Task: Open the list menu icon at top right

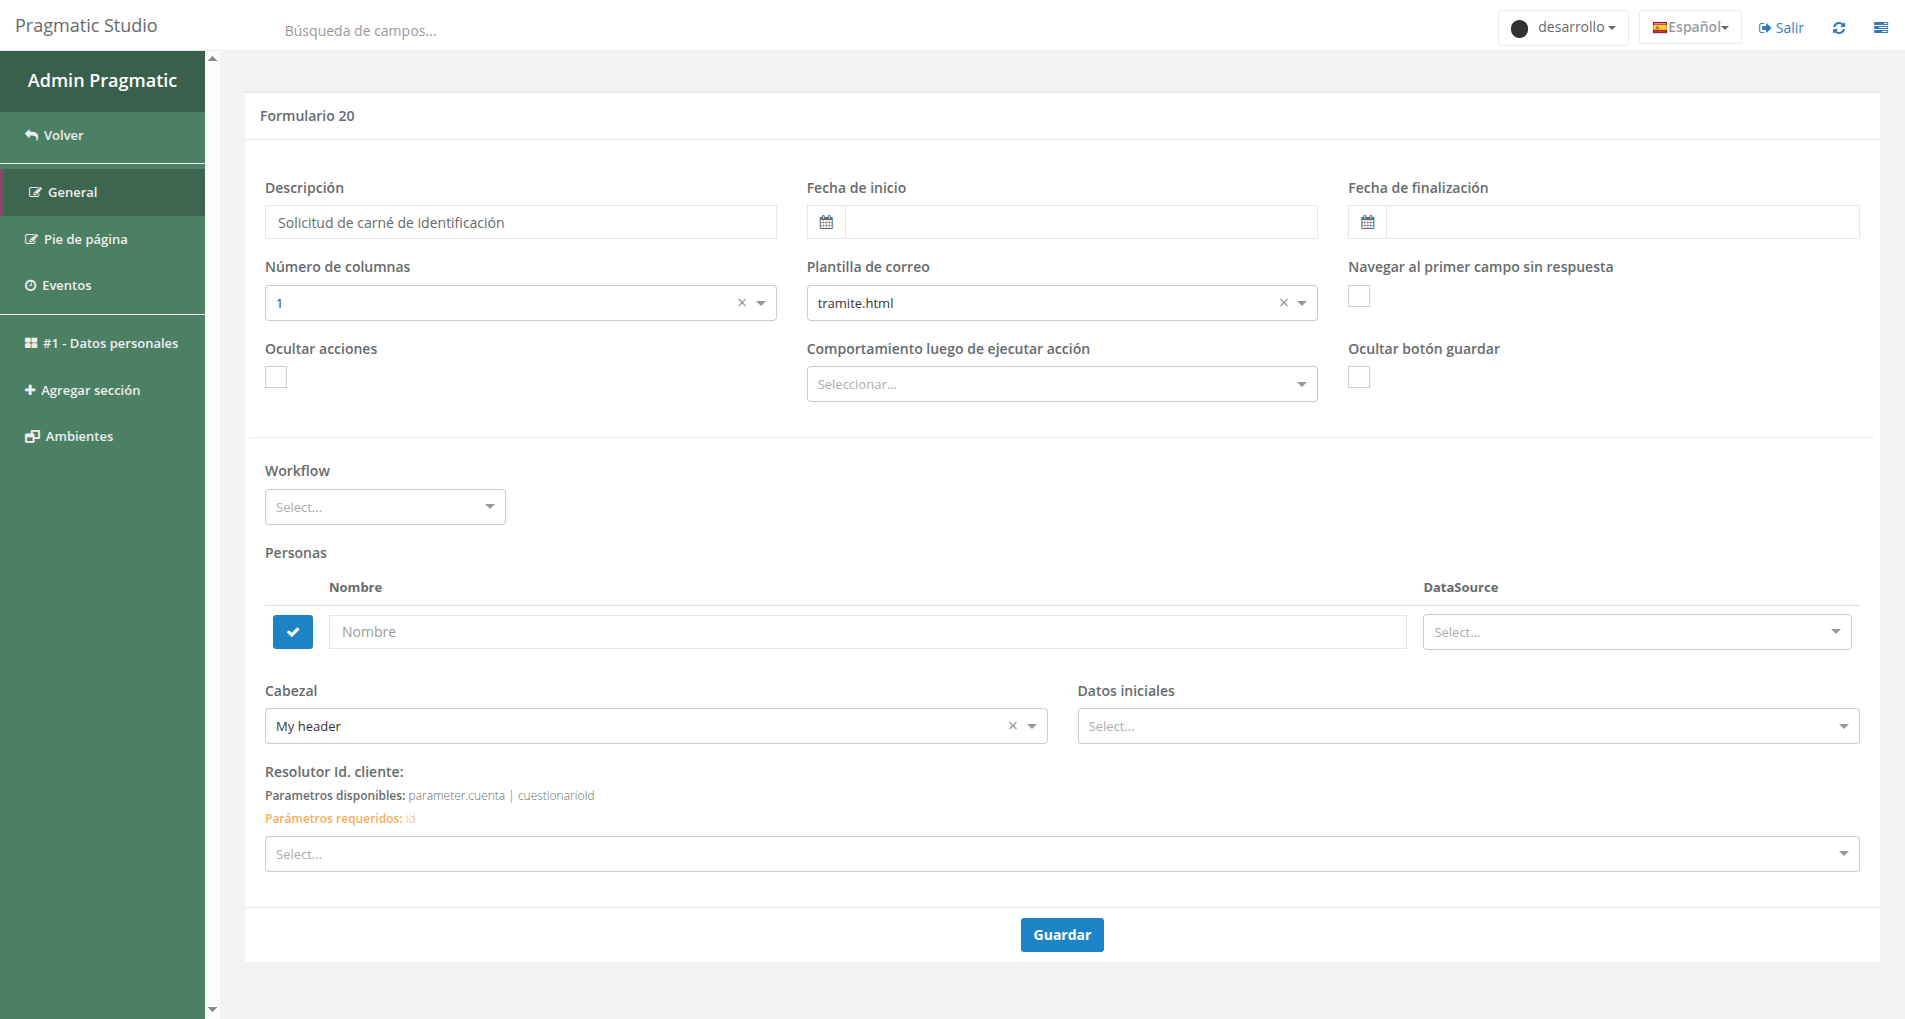Action: tap(1880, 28)
